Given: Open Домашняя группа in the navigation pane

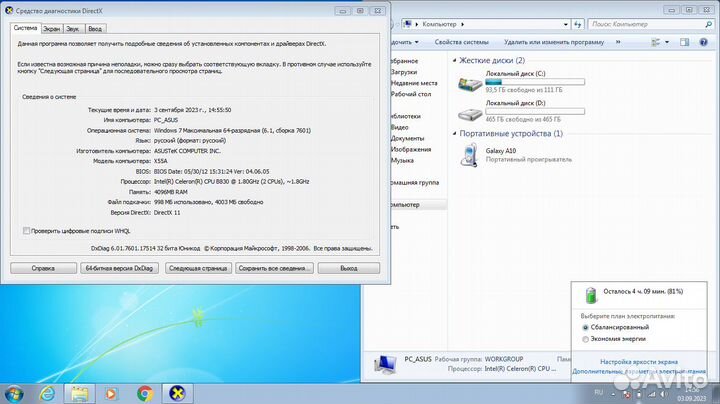Looking at the screenshot, I should pyautogui.click(x=414, y=182).
